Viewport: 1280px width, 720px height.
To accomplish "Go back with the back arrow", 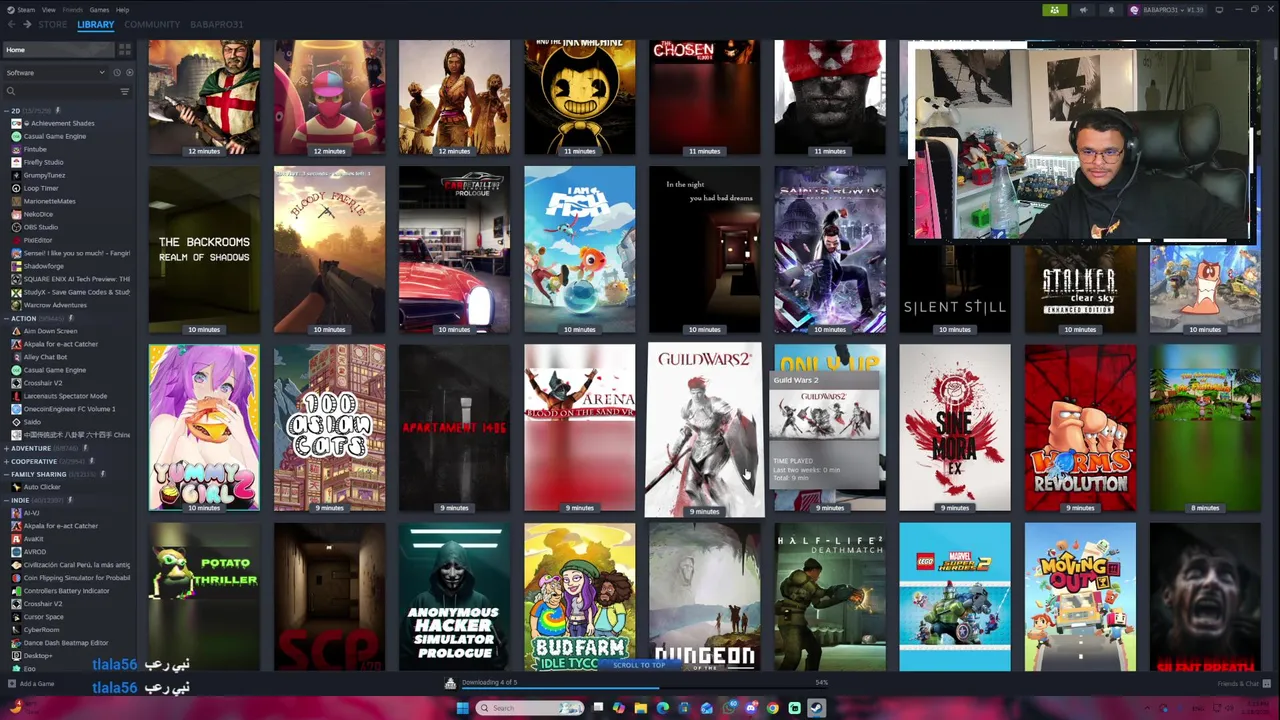I will (12, 24).
